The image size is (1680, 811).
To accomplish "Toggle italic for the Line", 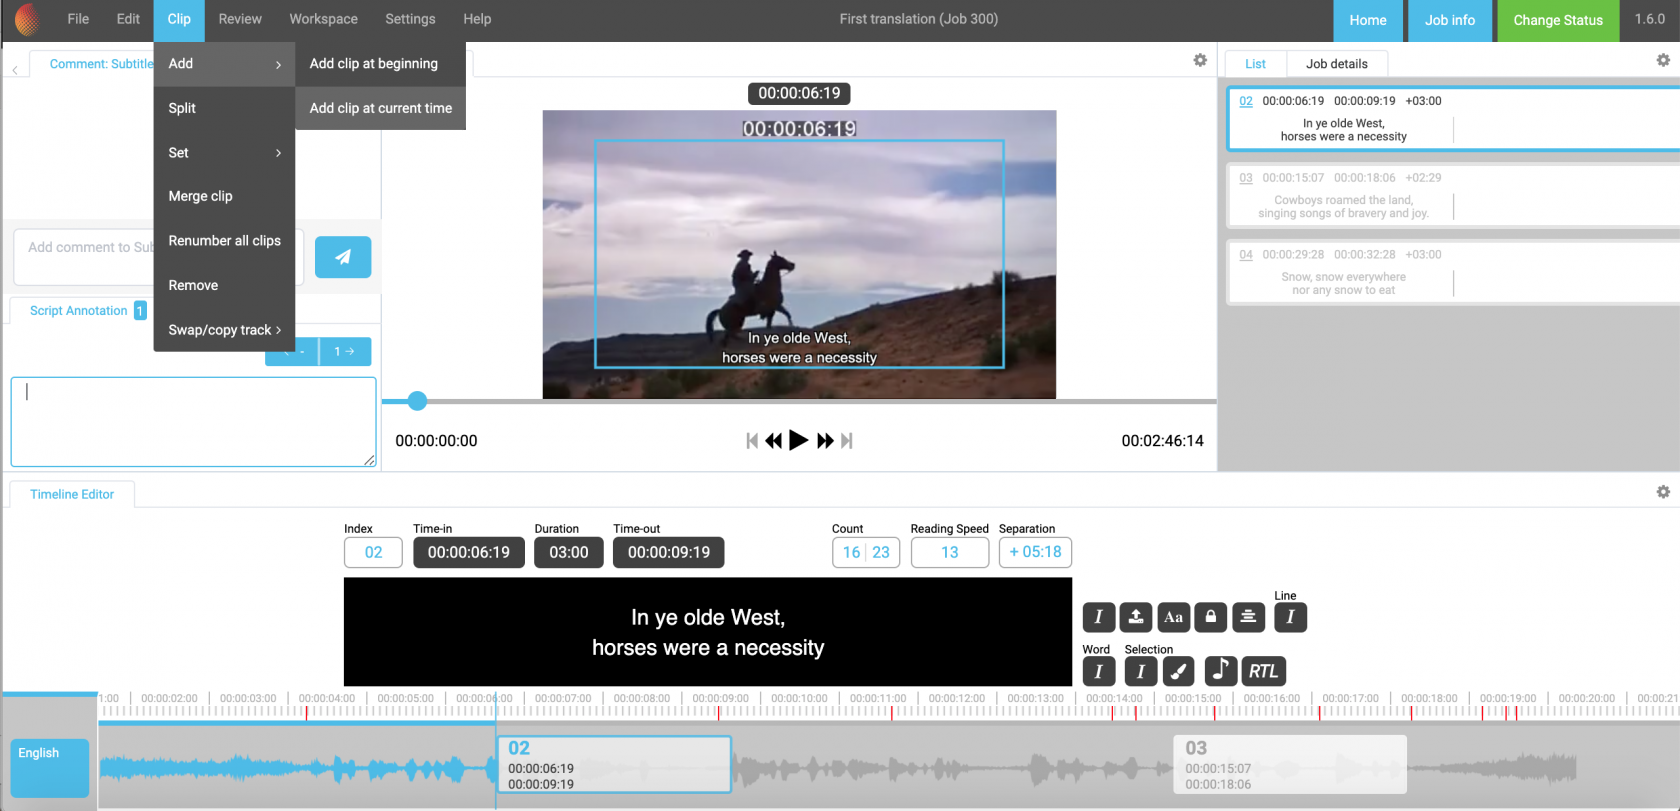I will click(1290, 617).
